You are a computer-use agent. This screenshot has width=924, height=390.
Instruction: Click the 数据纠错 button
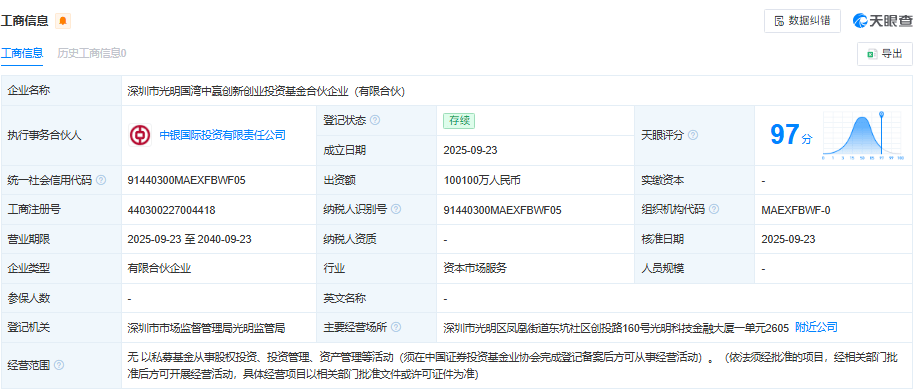802,21
